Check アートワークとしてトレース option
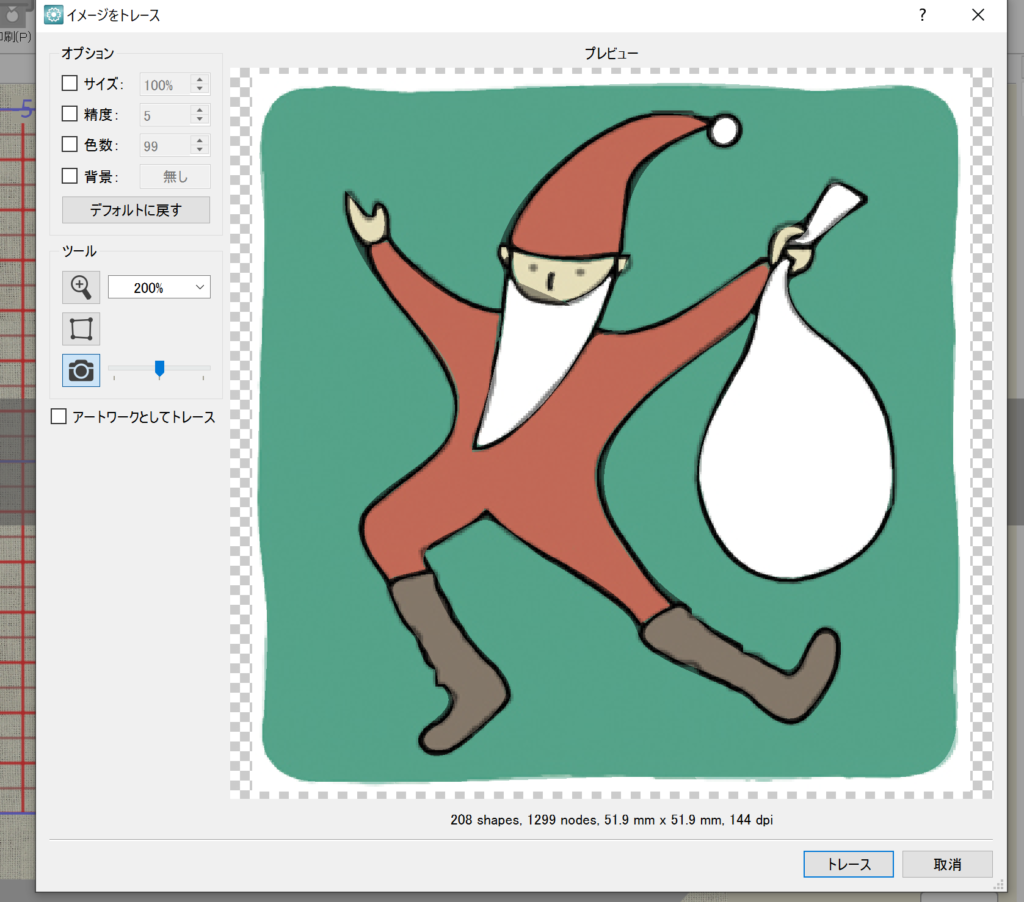Screen dimensions: 1024x902 tap(59, 417)
